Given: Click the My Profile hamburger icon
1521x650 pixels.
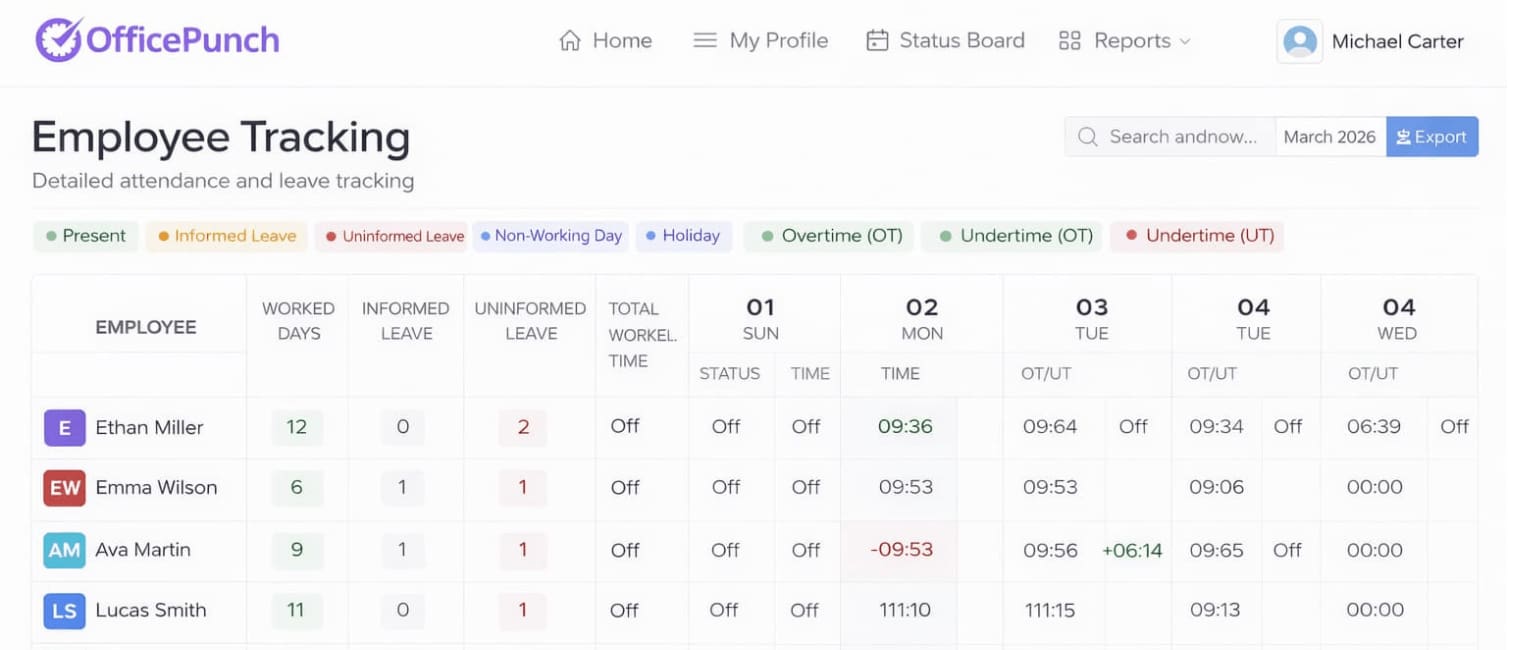Looking at the screenshot, I should pyautogui.click(x=705, y=41).
